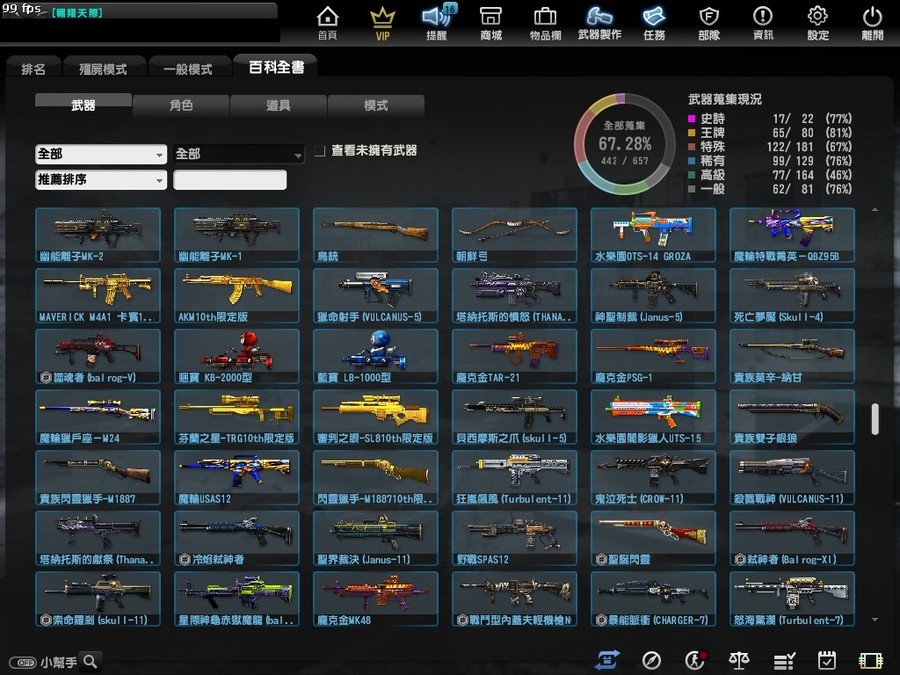The image size is (900, 675).
Task: Click the search text field beside 推薦排序
Action: click(x=230, y=180)
